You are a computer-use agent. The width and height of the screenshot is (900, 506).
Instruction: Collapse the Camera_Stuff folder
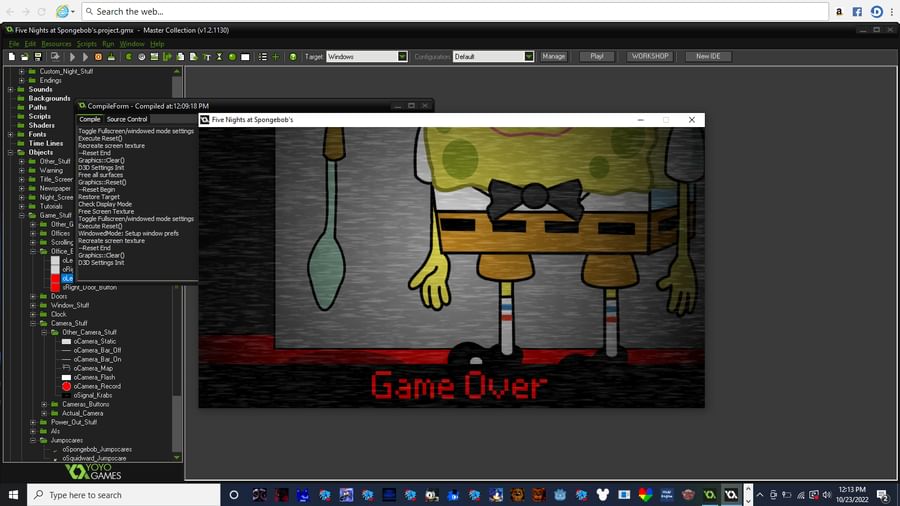(x=33, y=324)
